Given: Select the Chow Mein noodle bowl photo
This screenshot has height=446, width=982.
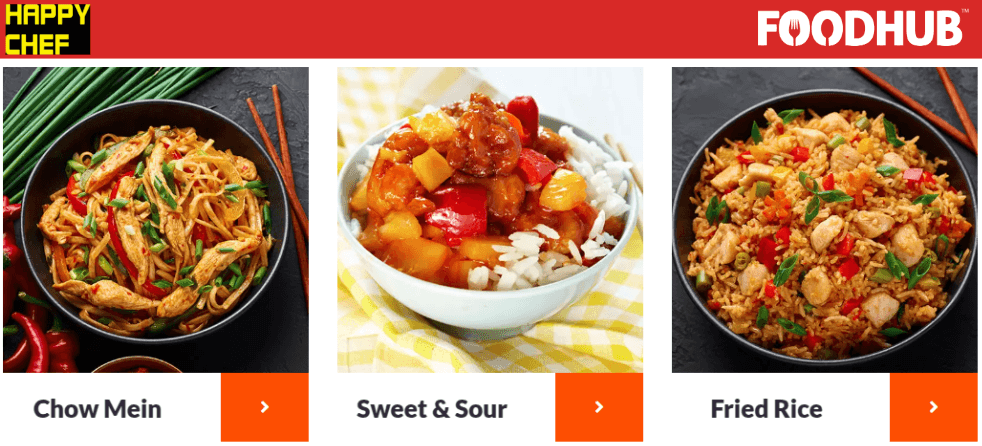Looking at the screenshot, I should pyautogui.click(x=156, y=220).
